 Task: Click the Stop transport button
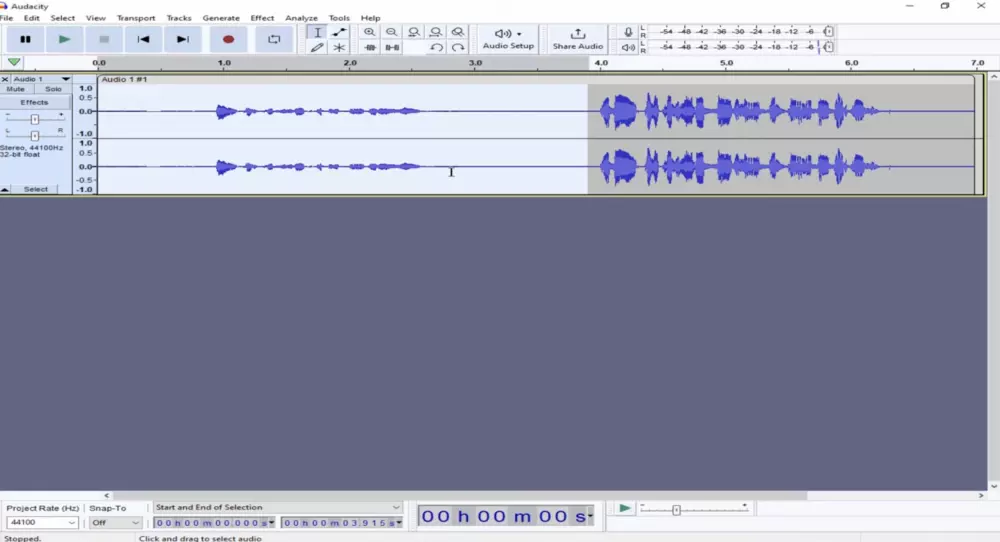(x=104, y=40)
